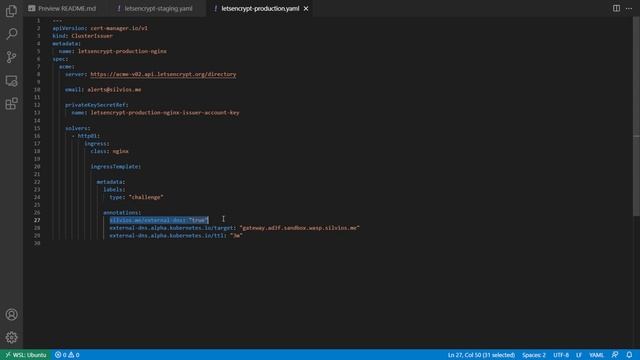The width and height of the screenshot is (640, 360).
Task: Click on 'apiVersion: cert-manager.io/v1' line
Action: pos(100,28)
